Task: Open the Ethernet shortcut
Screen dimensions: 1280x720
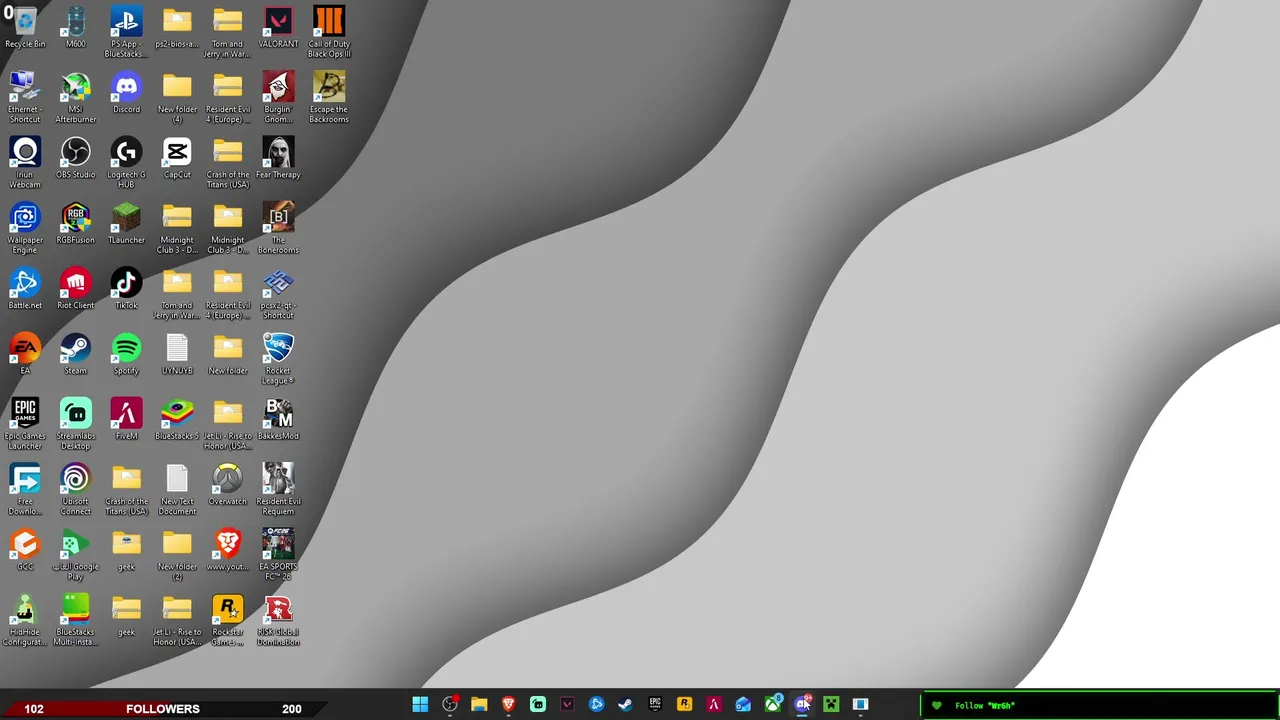Action: (x=25, y=98)
